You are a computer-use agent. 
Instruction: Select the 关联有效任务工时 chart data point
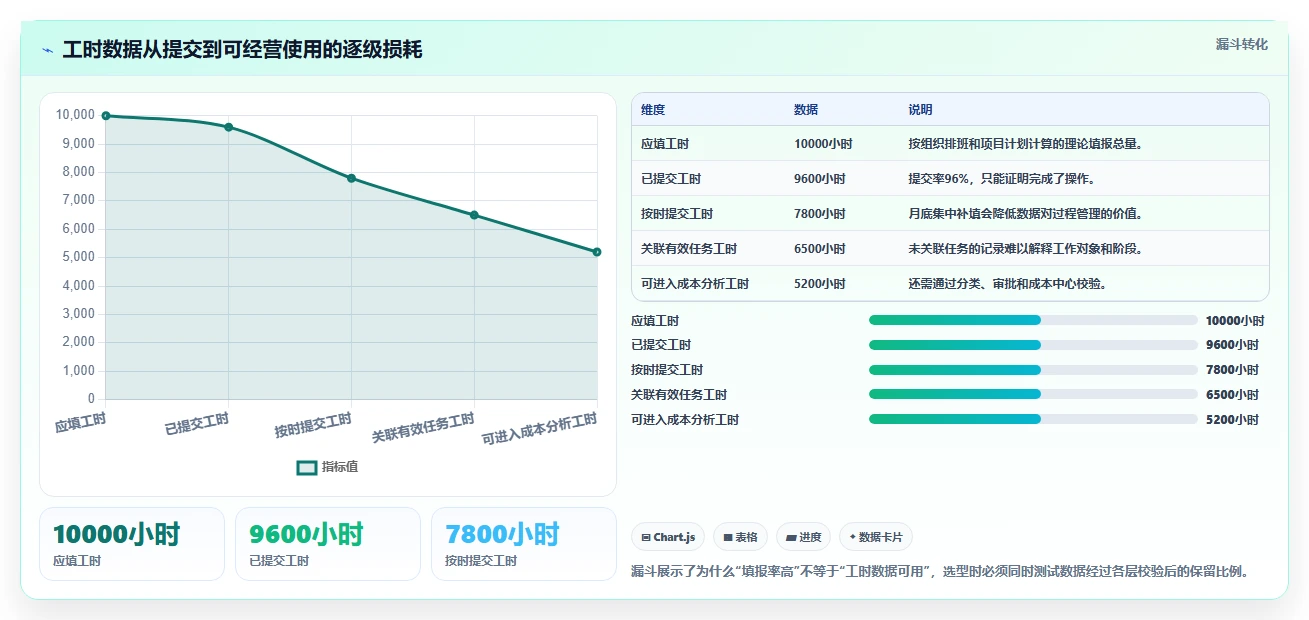[x=474, y=215]
